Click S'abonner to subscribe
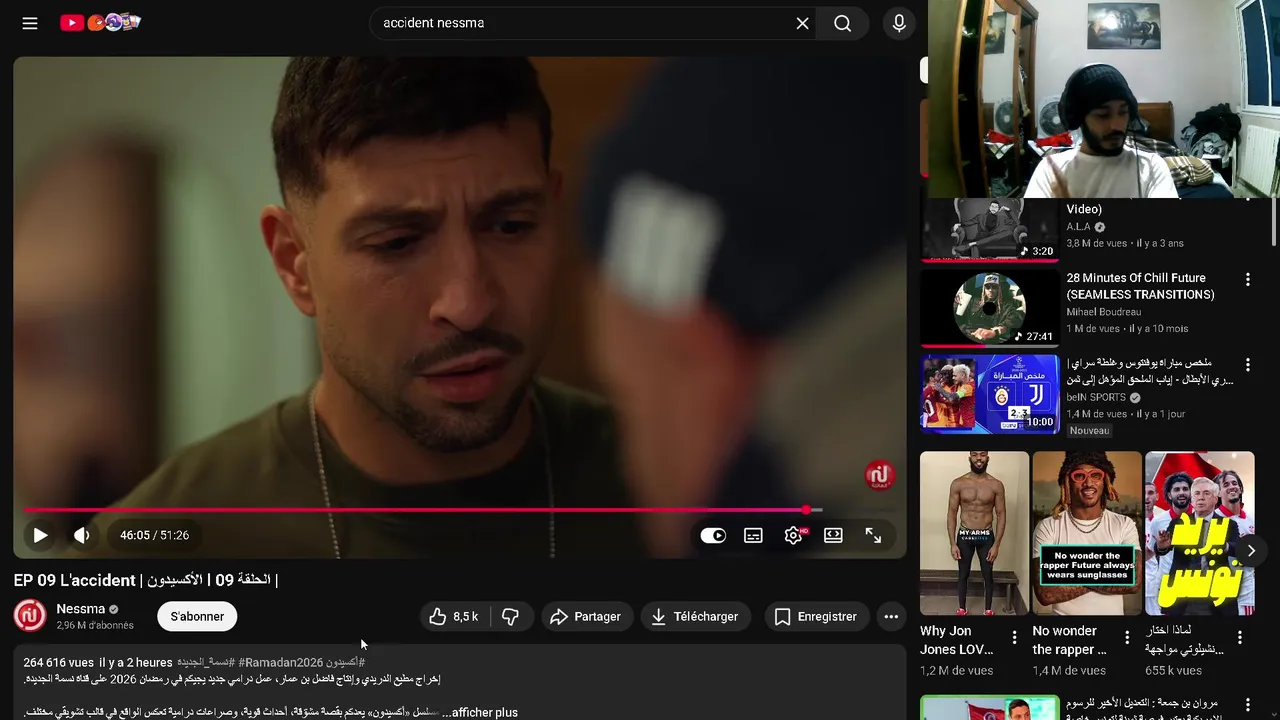 (x=197, y=616)
